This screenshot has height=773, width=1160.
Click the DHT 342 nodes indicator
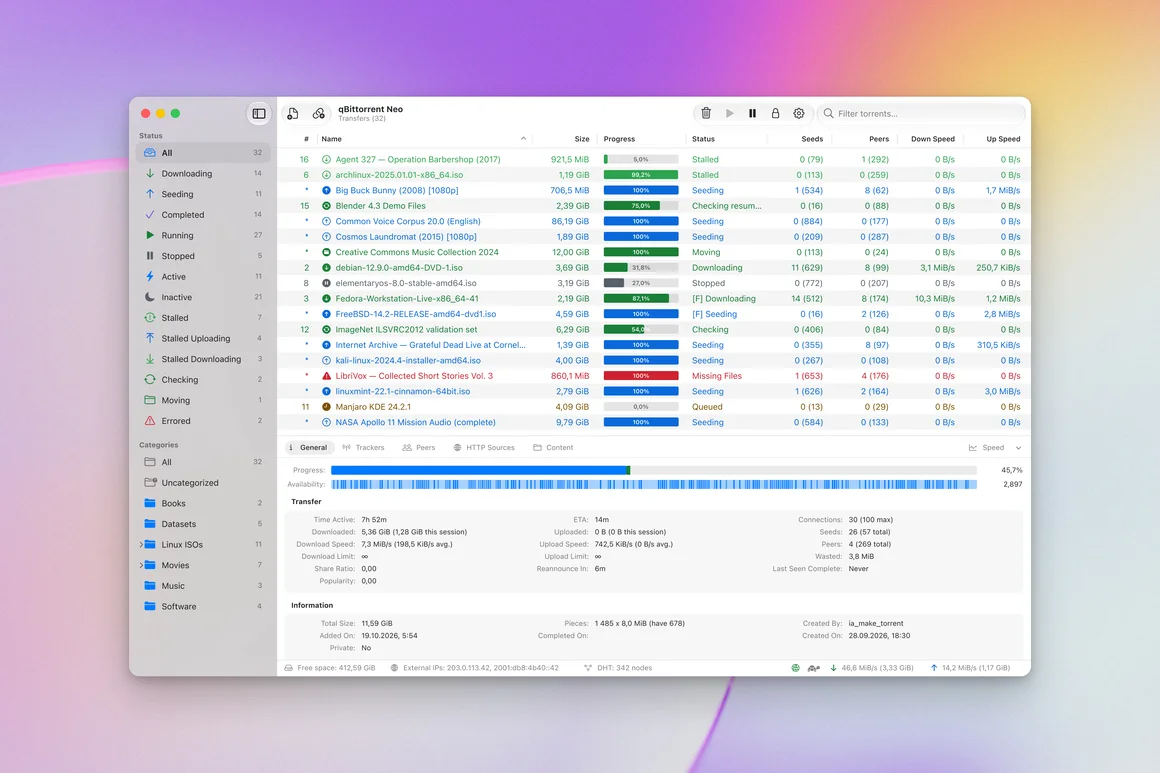[x=618, y=668]
